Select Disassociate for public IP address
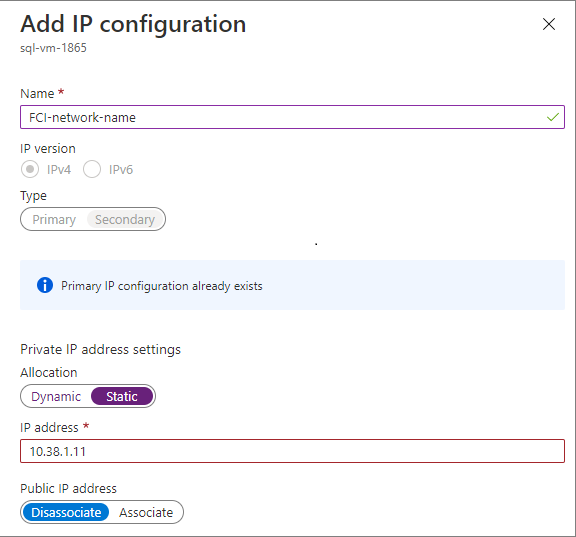 [x=66, y=512]
